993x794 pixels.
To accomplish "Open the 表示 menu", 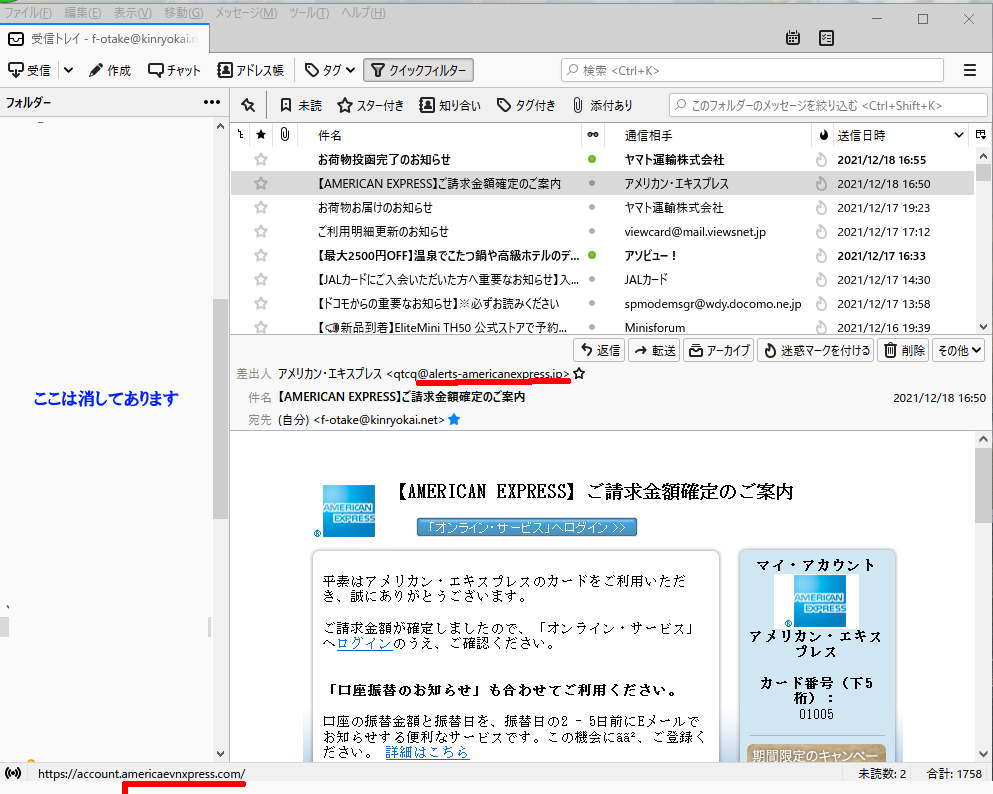I will click(132, 13).
